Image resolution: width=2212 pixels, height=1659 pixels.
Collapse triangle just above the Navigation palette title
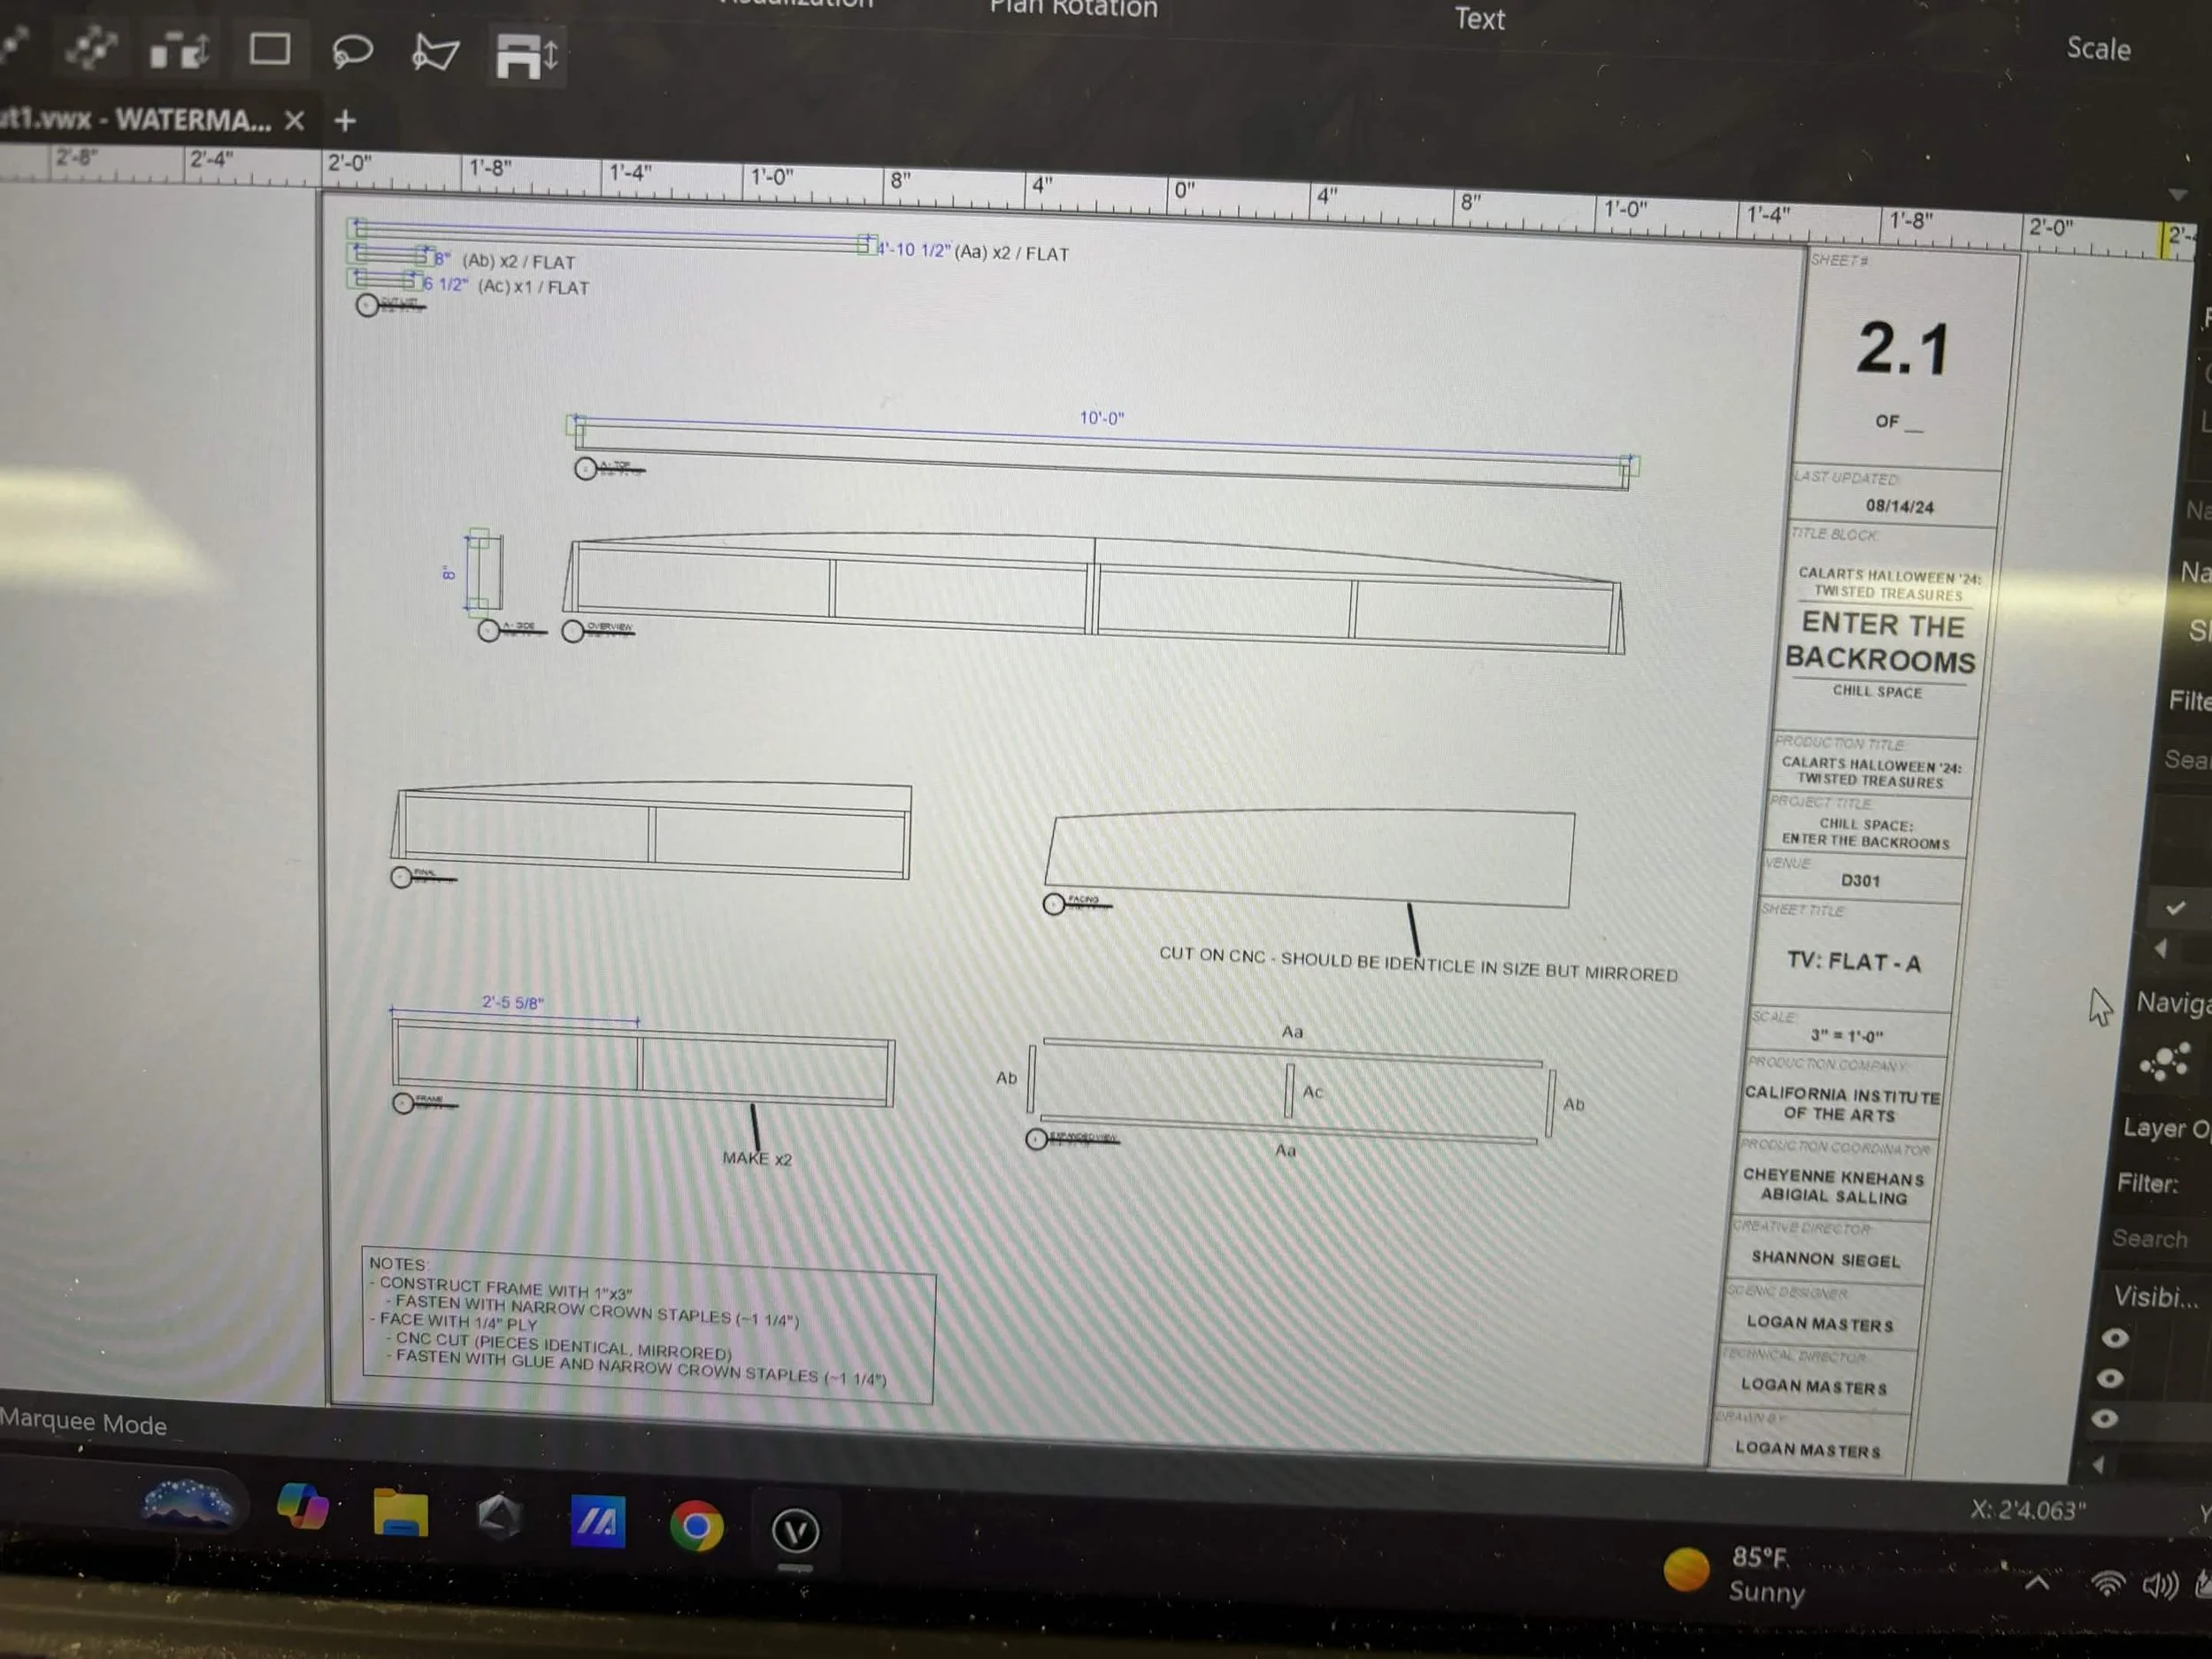(2160, 948)
